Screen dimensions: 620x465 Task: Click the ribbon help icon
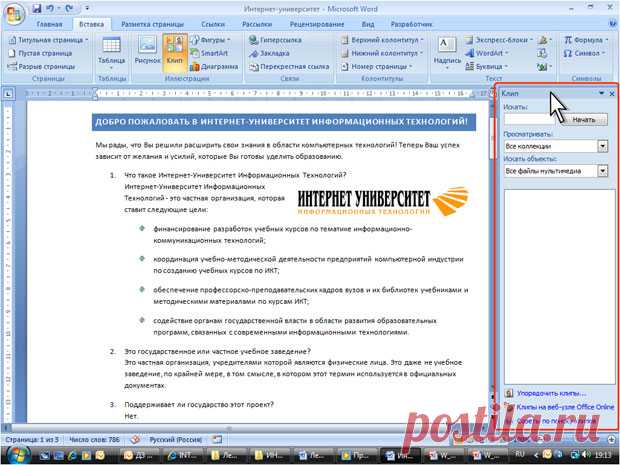click(x=613, y=24)
